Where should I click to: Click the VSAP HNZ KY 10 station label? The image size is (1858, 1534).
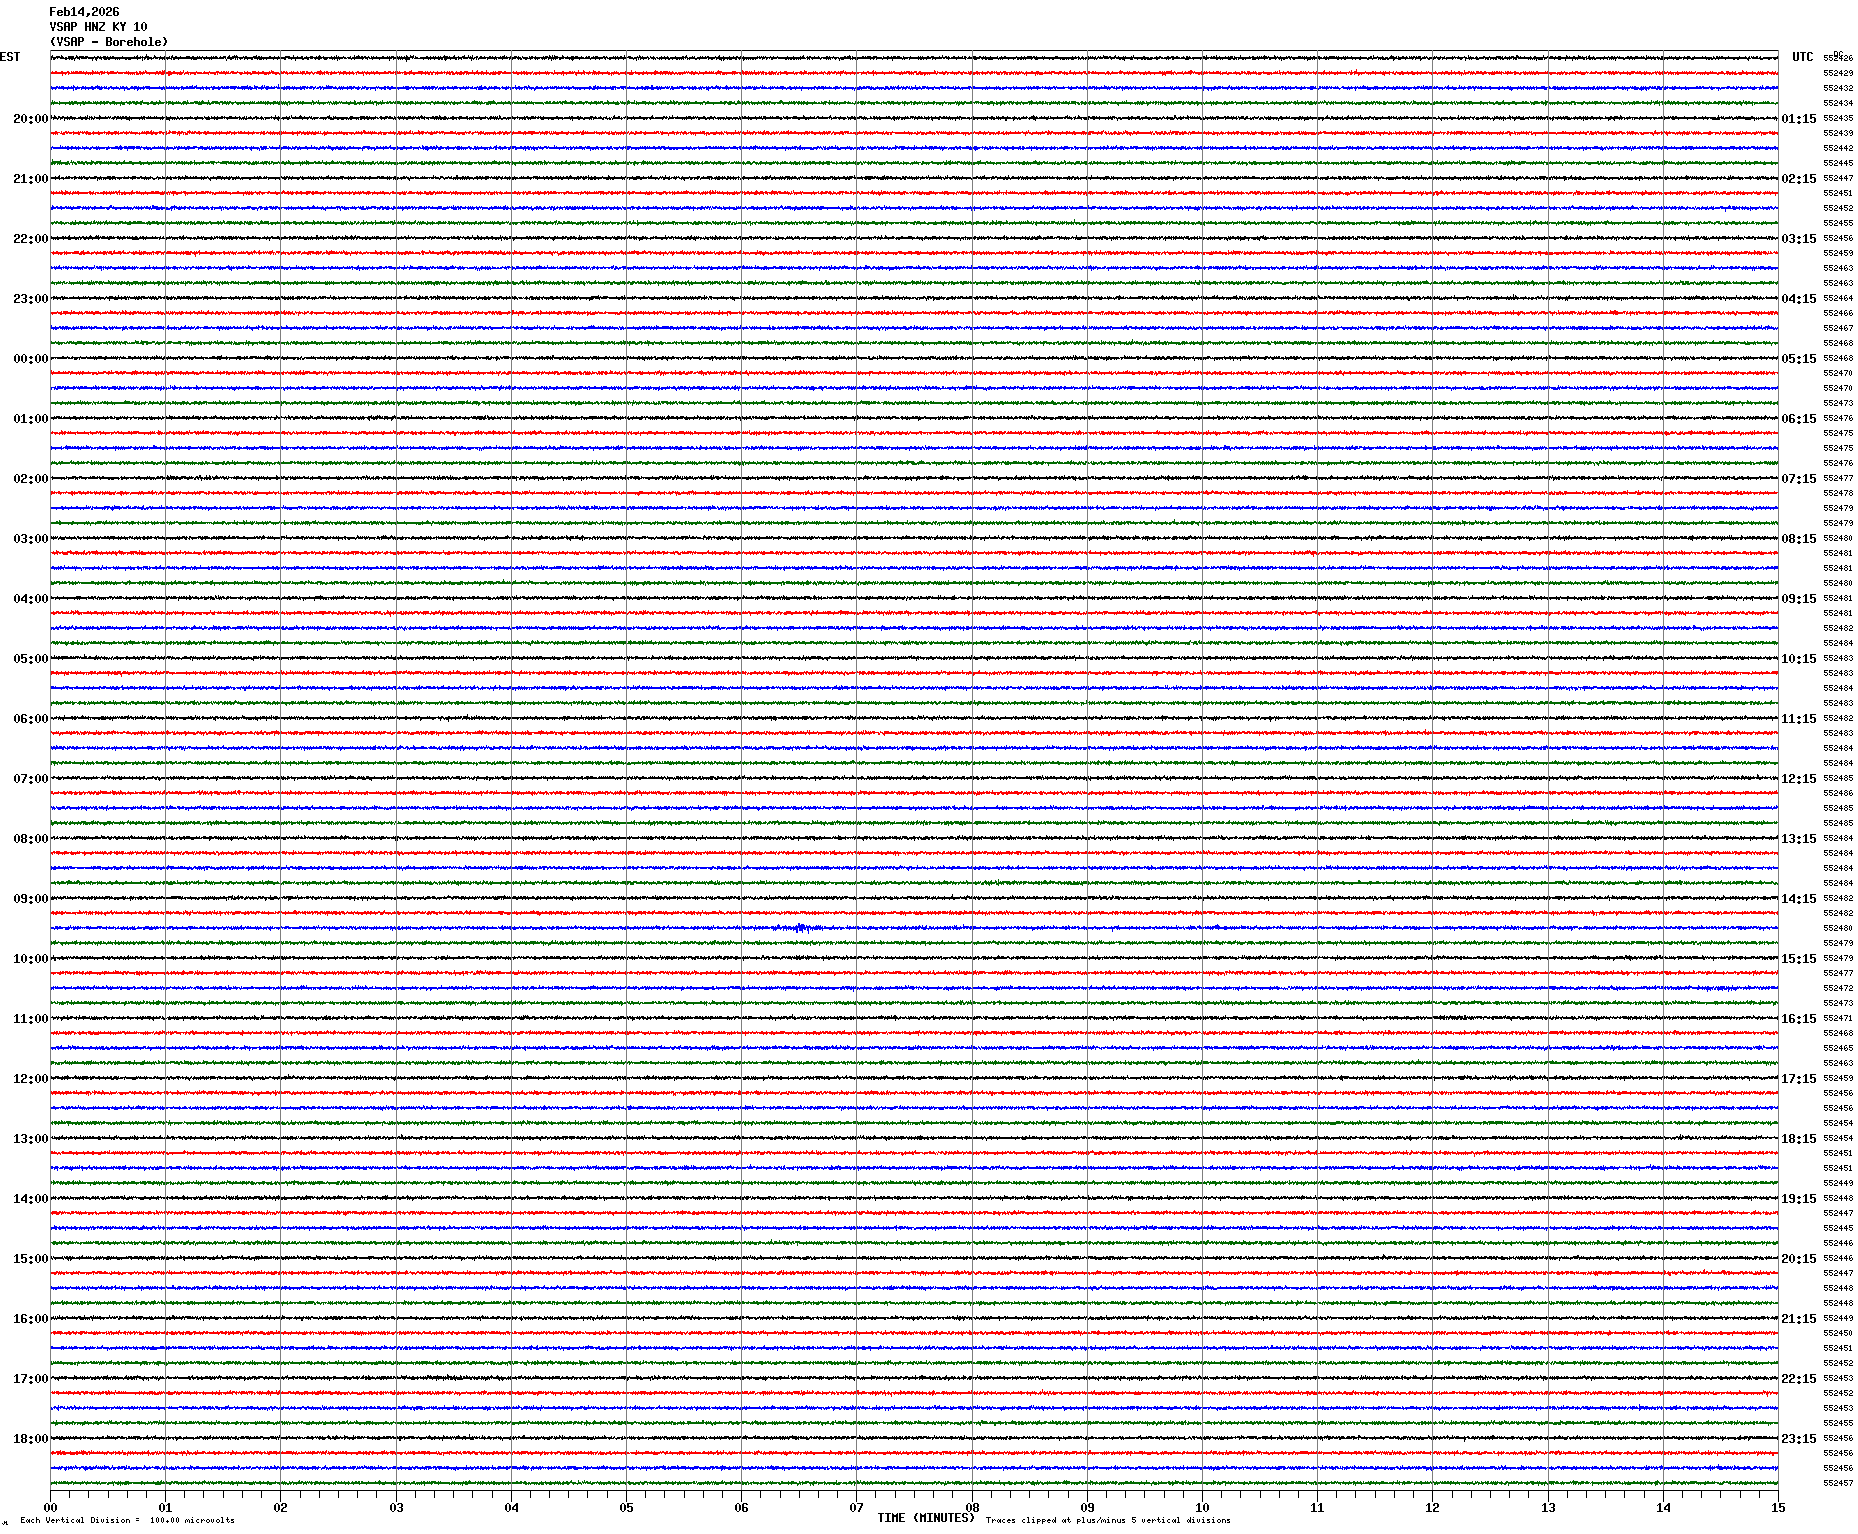[98, 27]
